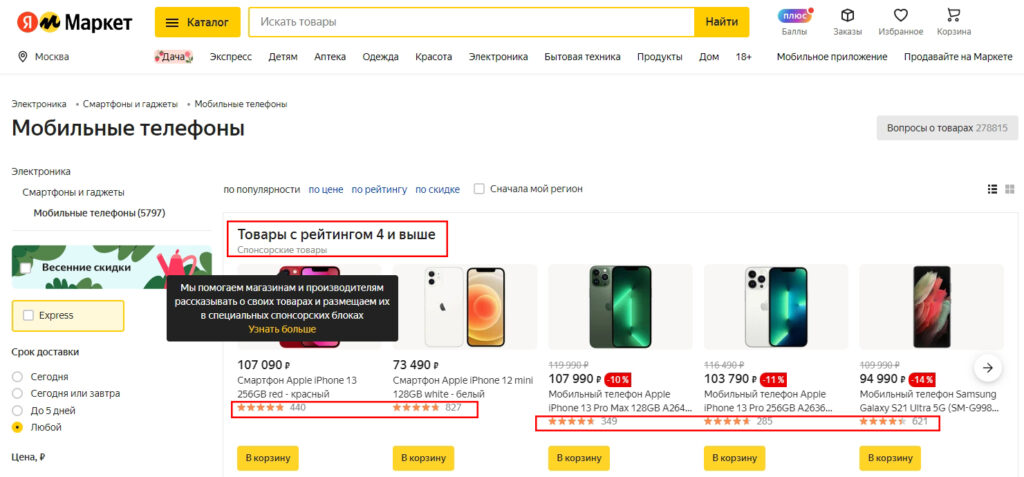Tick the Express checkbox

[28, 316]
